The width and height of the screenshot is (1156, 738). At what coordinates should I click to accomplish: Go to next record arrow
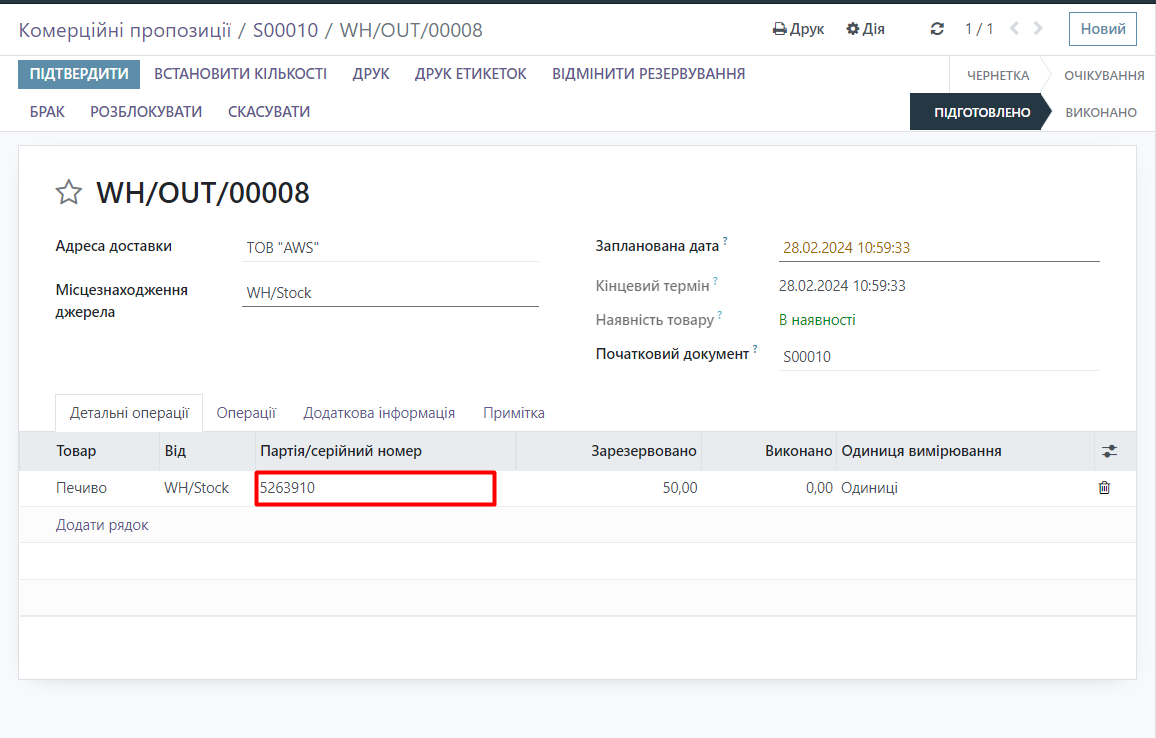(x=1039, y=29)
